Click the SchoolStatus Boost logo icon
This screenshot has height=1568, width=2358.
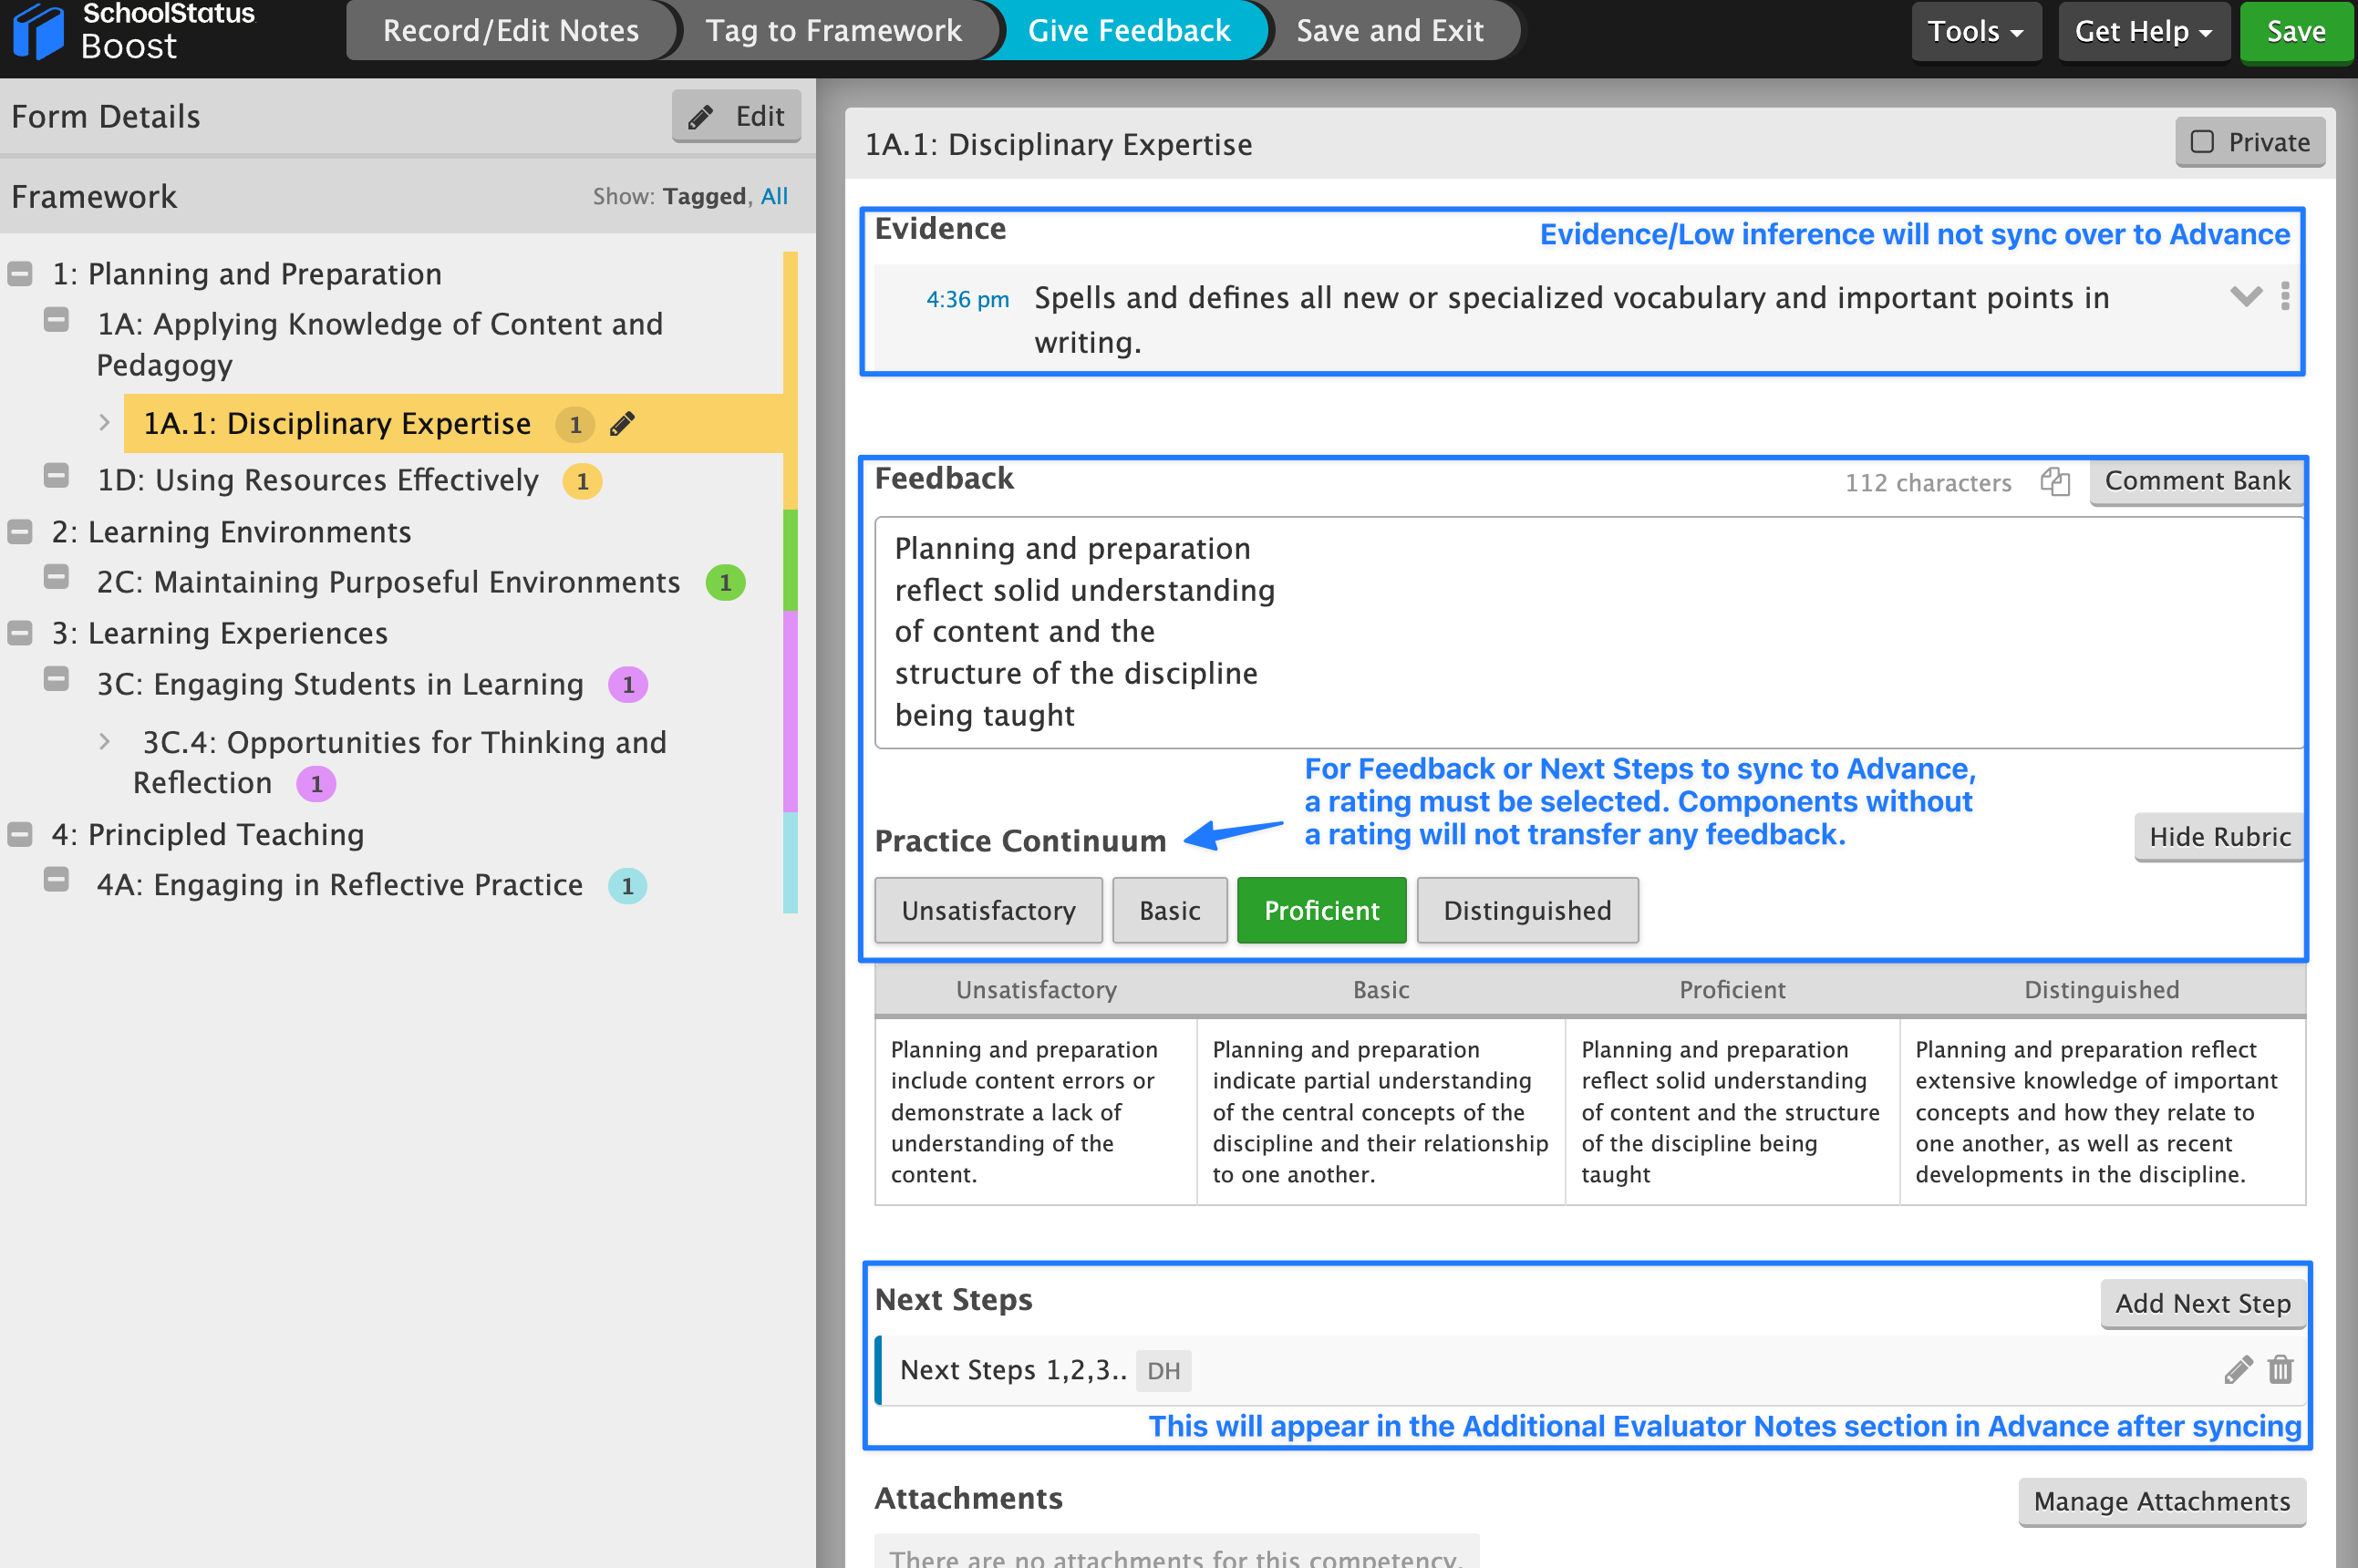38,32
